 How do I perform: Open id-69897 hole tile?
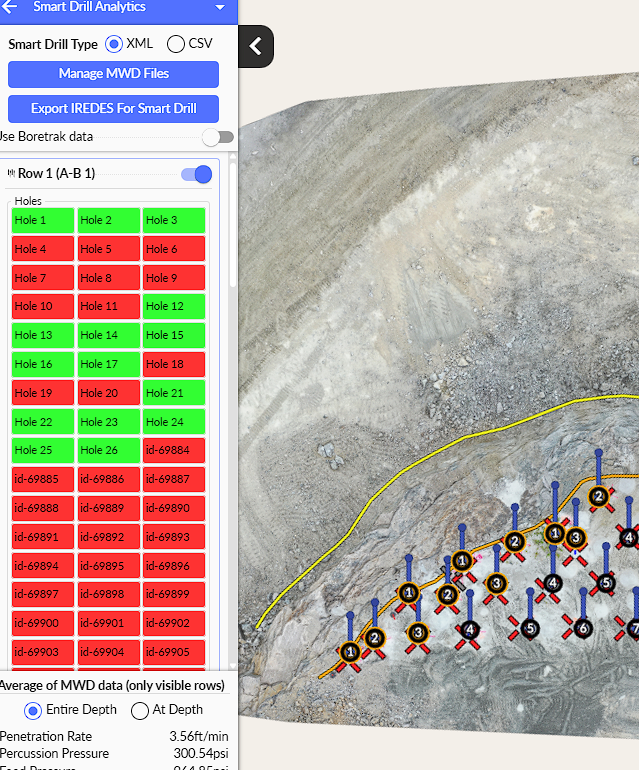tap(43, 594)
